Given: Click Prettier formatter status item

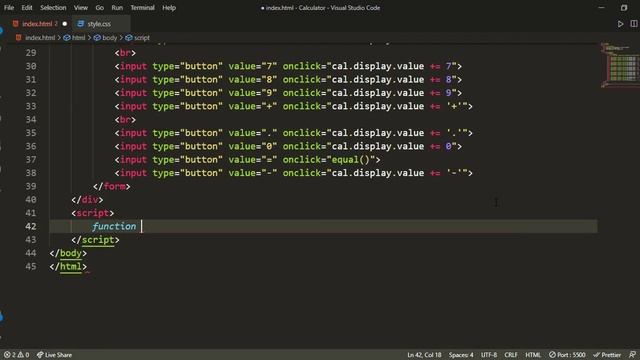Looking at the screenshot, I should (607, 355).
